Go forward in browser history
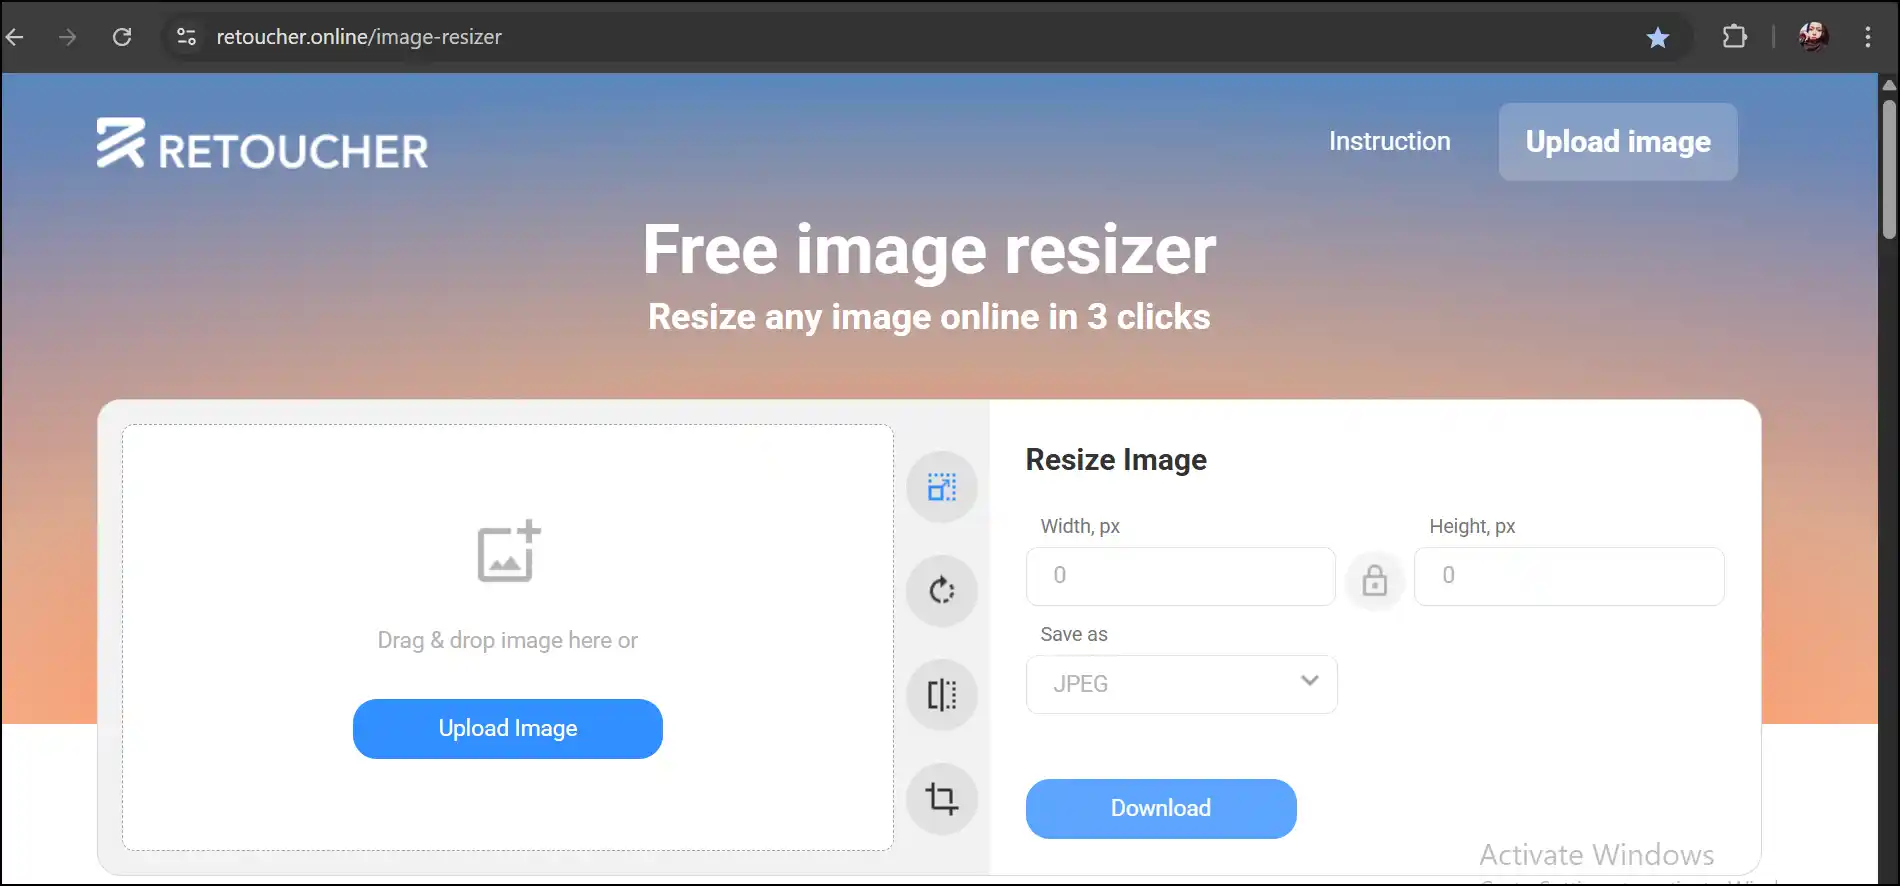 [x=67, y=37]
